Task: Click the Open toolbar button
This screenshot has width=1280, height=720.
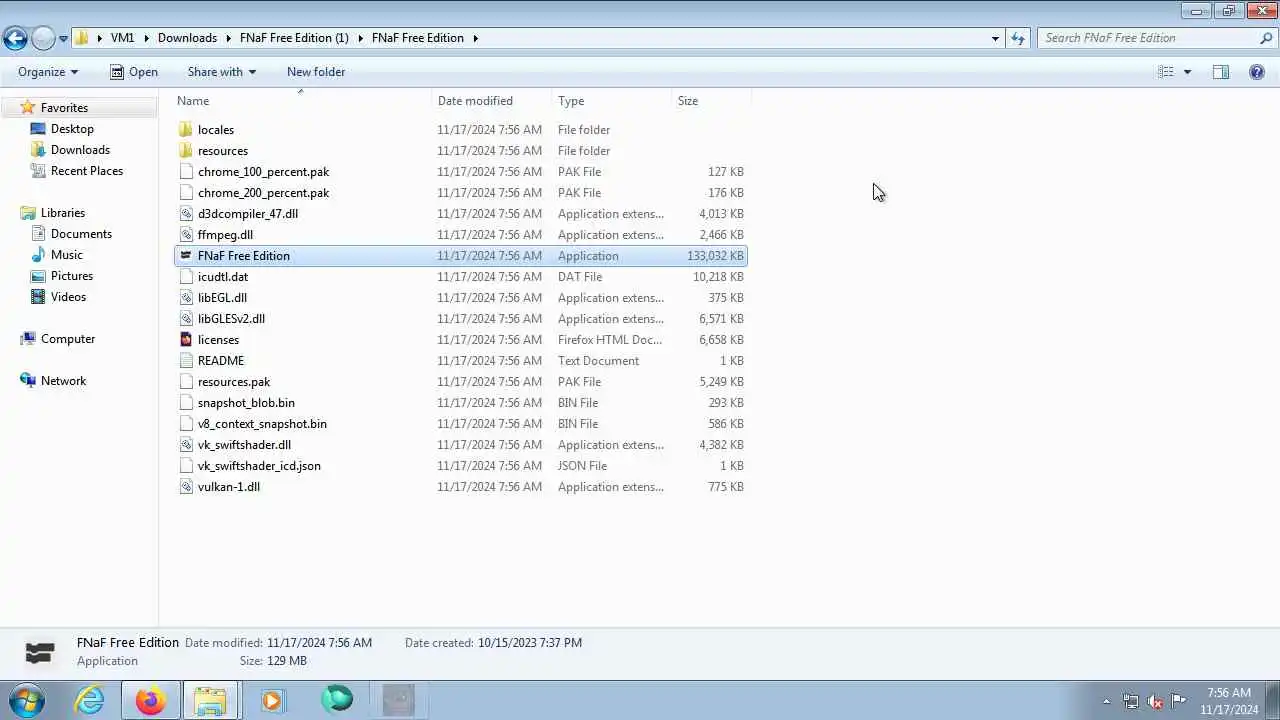Action: [x=134, y=72]
